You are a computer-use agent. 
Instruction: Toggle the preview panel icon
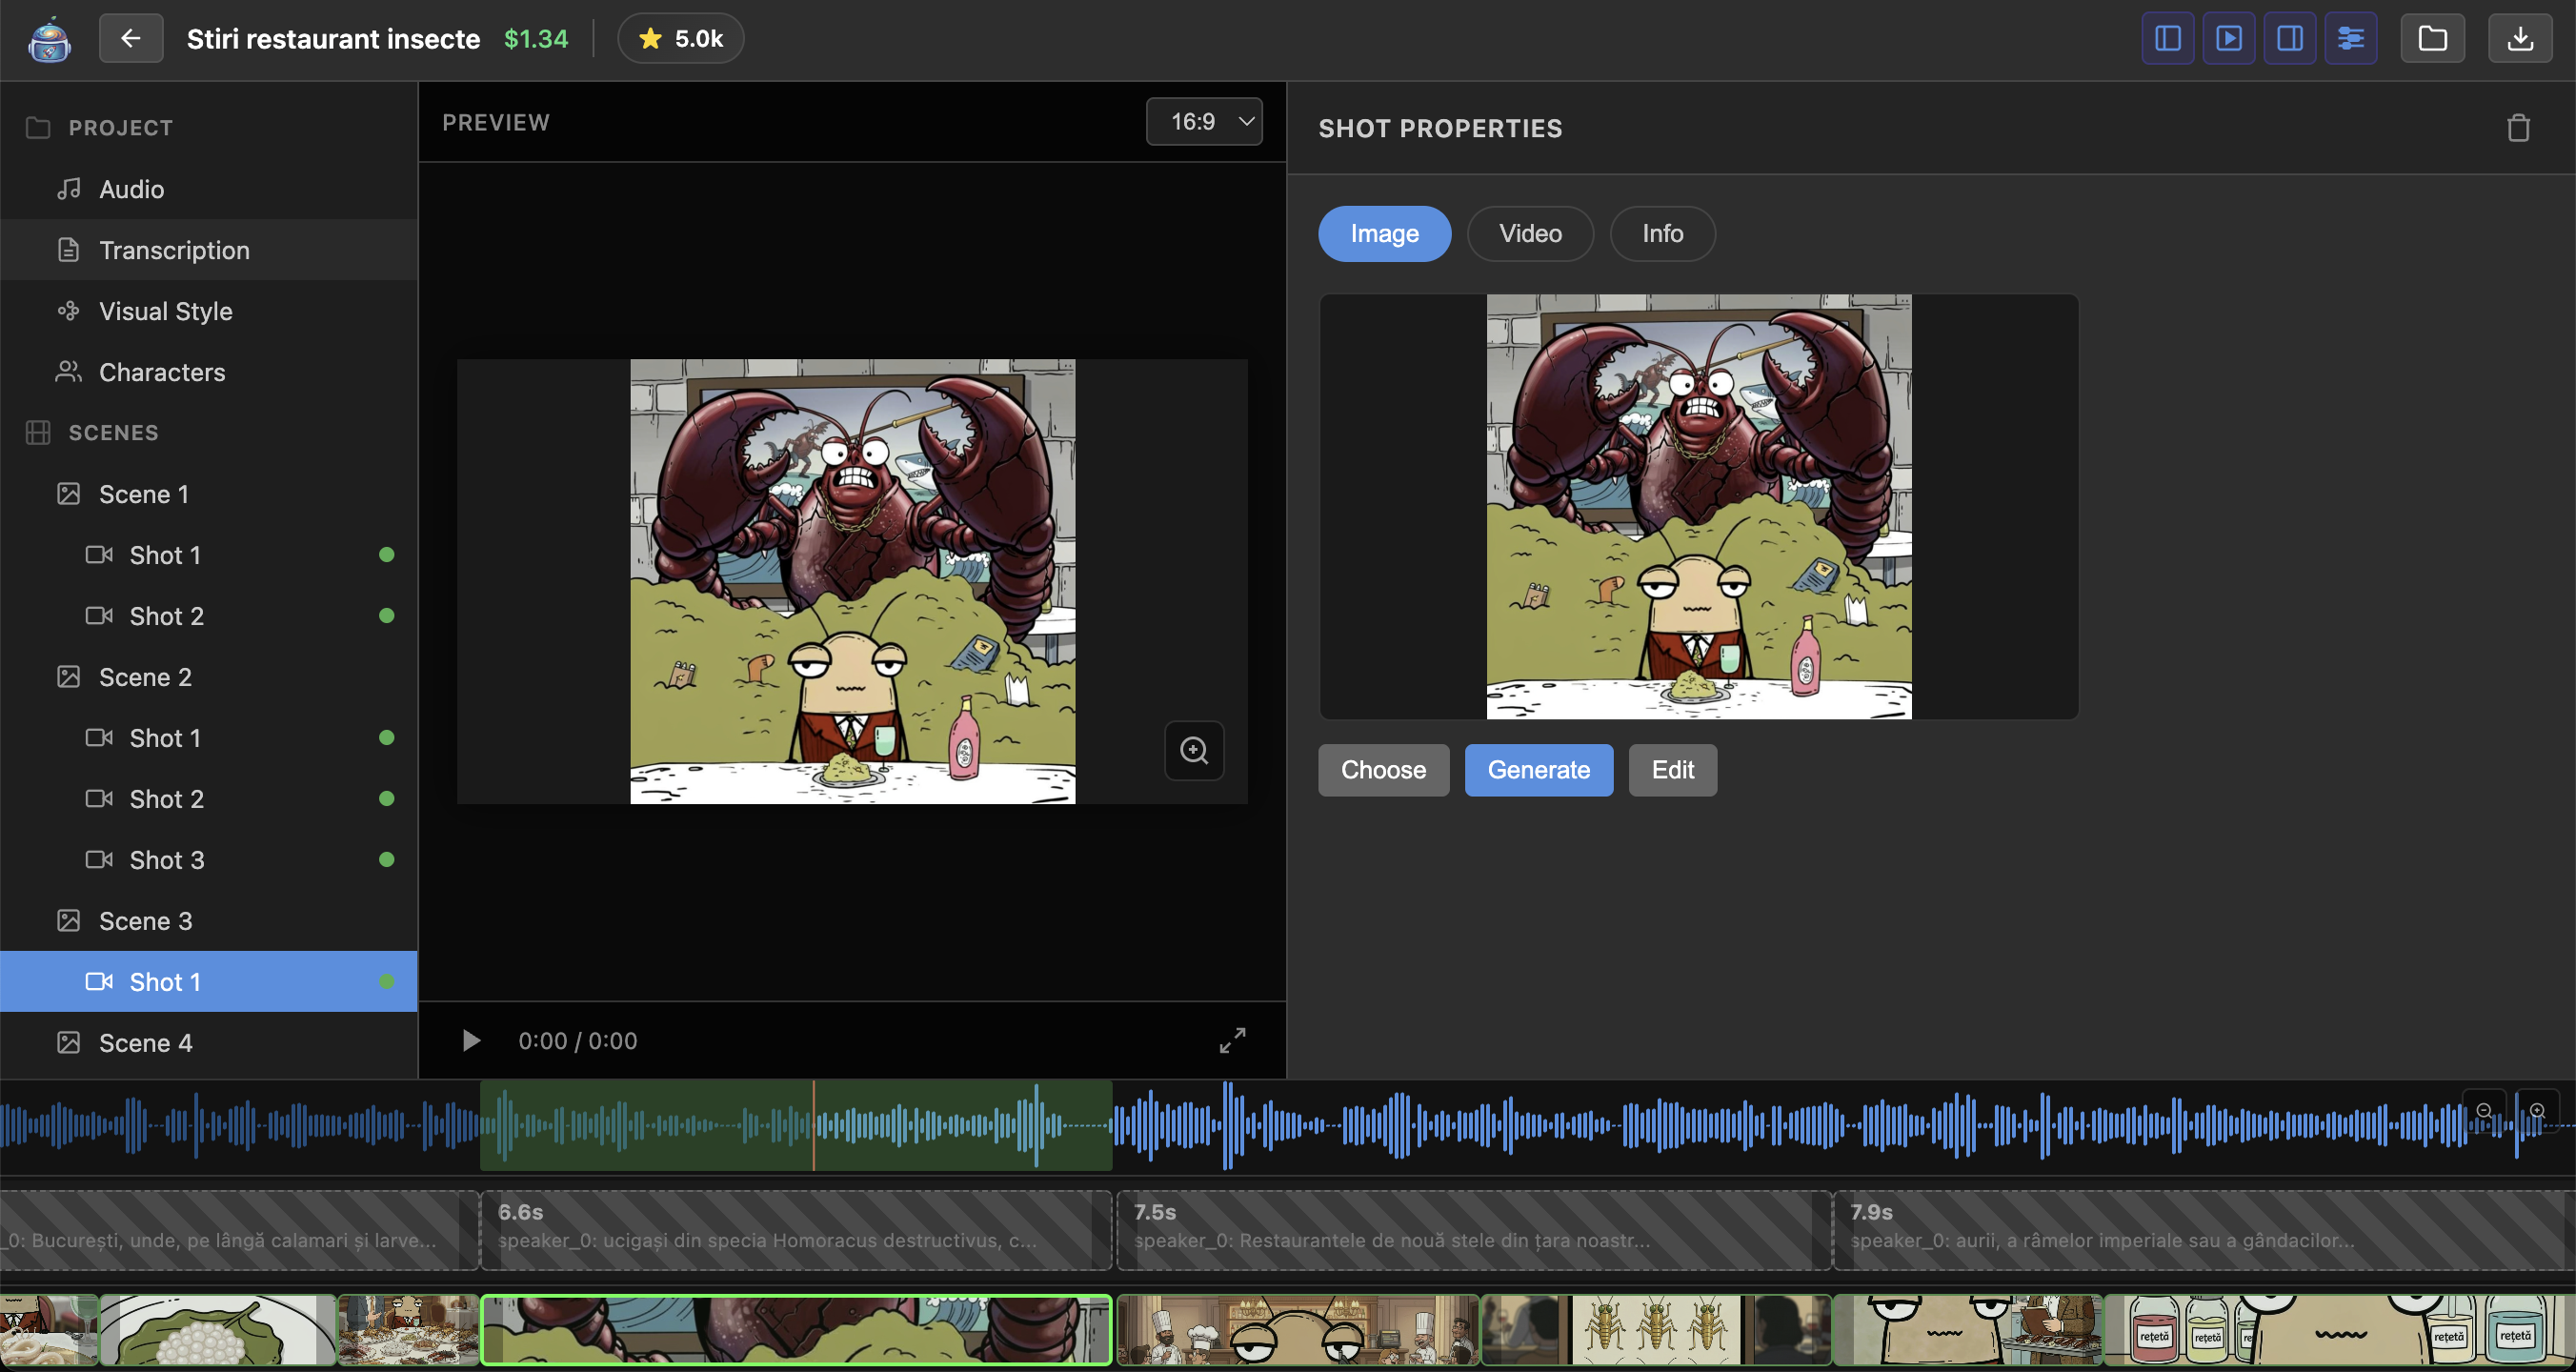2228,39
